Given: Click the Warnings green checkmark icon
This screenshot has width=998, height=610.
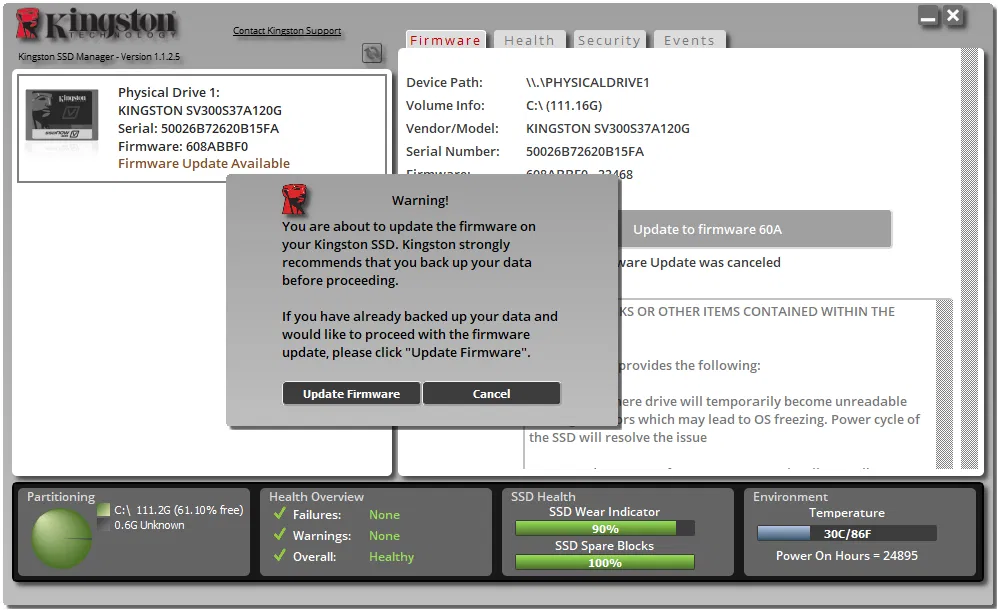Looking at the screenshot, I should click(x=279, y=534).
